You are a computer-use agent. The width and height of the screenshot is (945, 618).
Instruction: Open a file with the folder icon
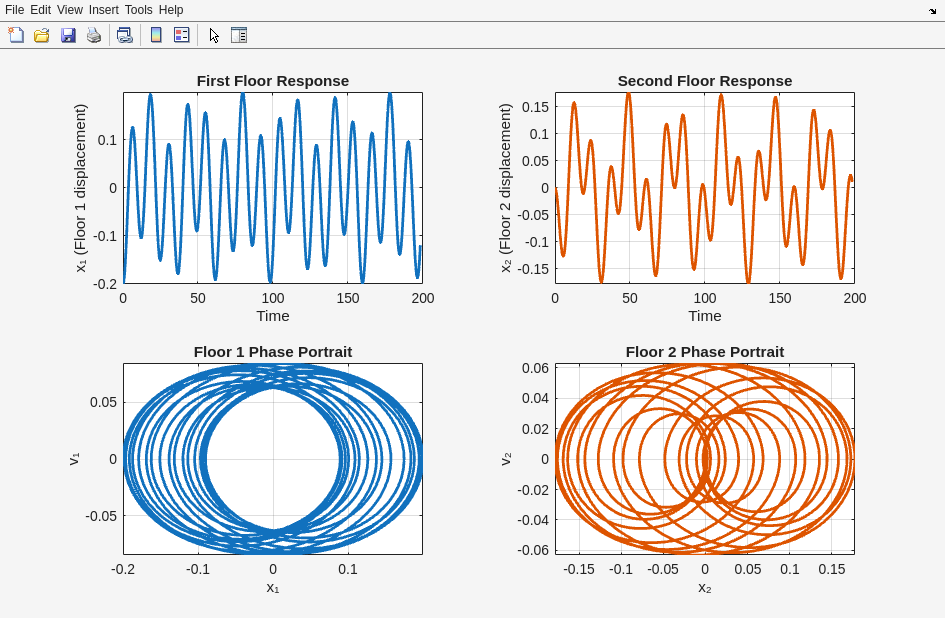coord(42,35)
